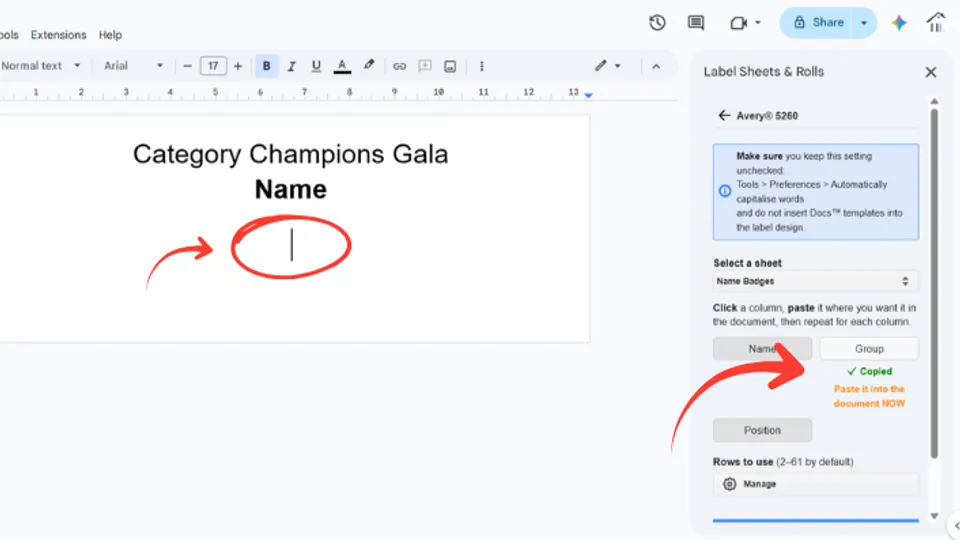Click the sidebar scroll up arrow
The image size is (960, 540).
point(934,101)
